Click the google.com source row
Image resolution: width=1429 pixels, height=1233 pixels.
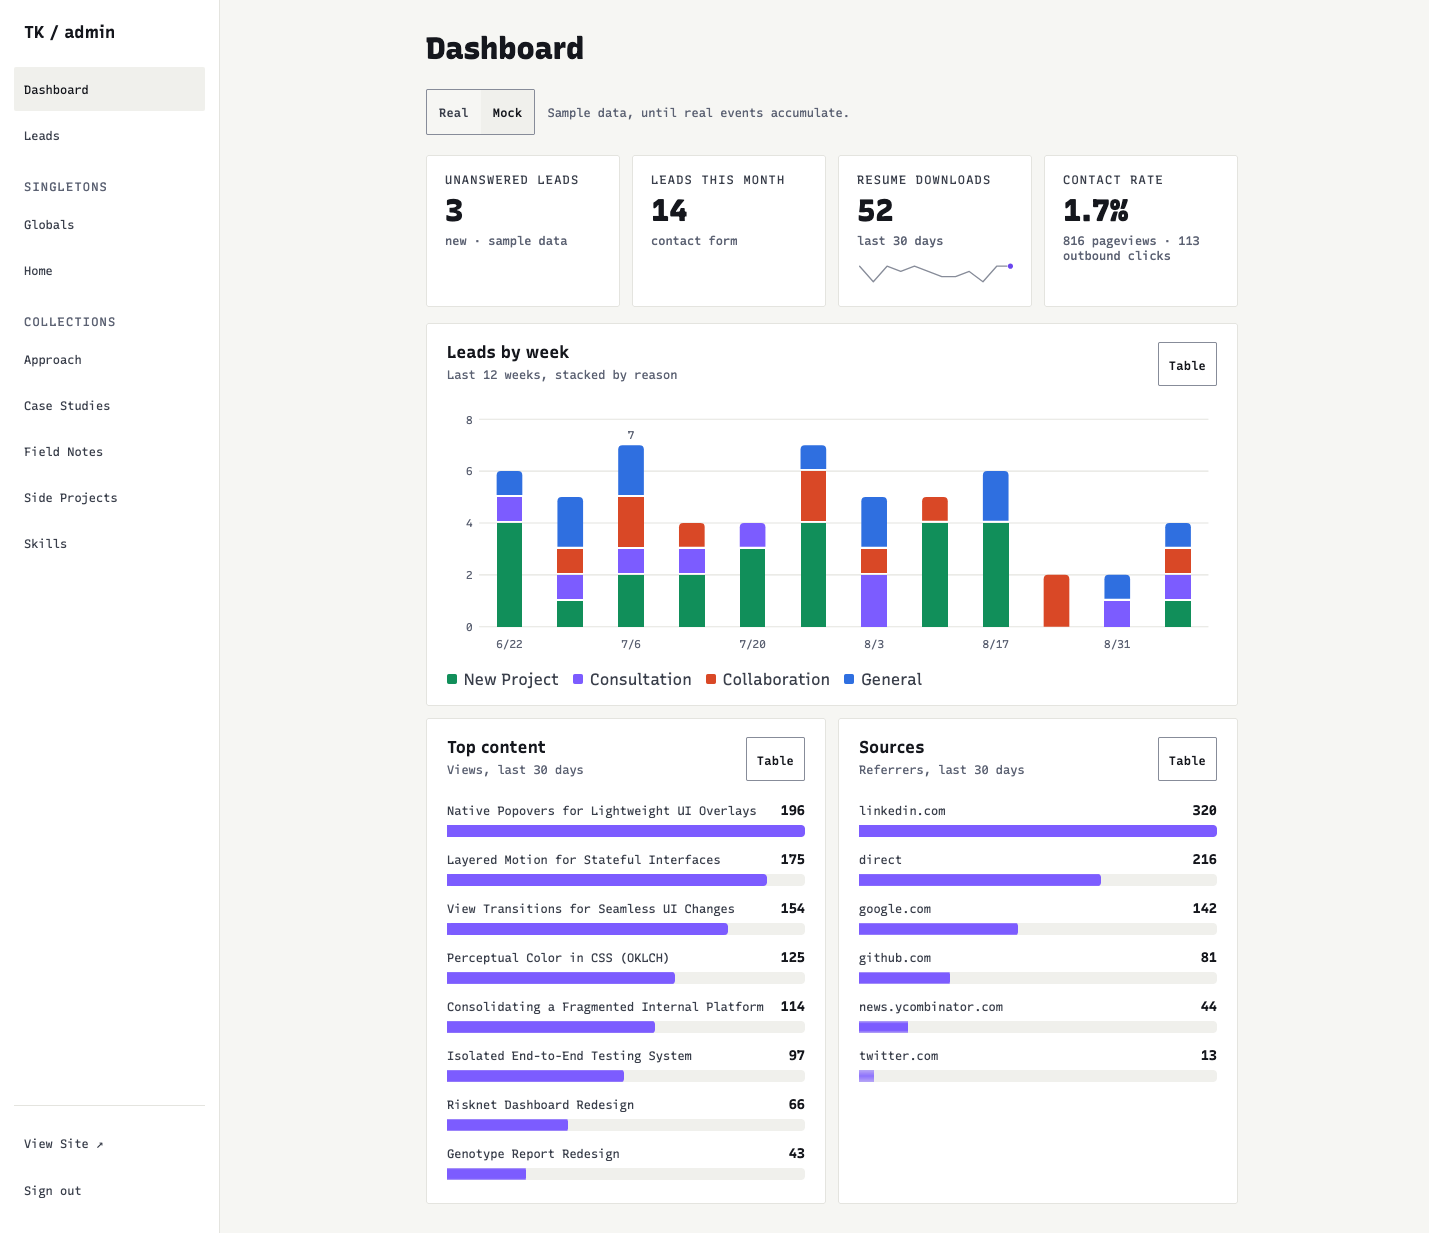tap(1038, 920)
